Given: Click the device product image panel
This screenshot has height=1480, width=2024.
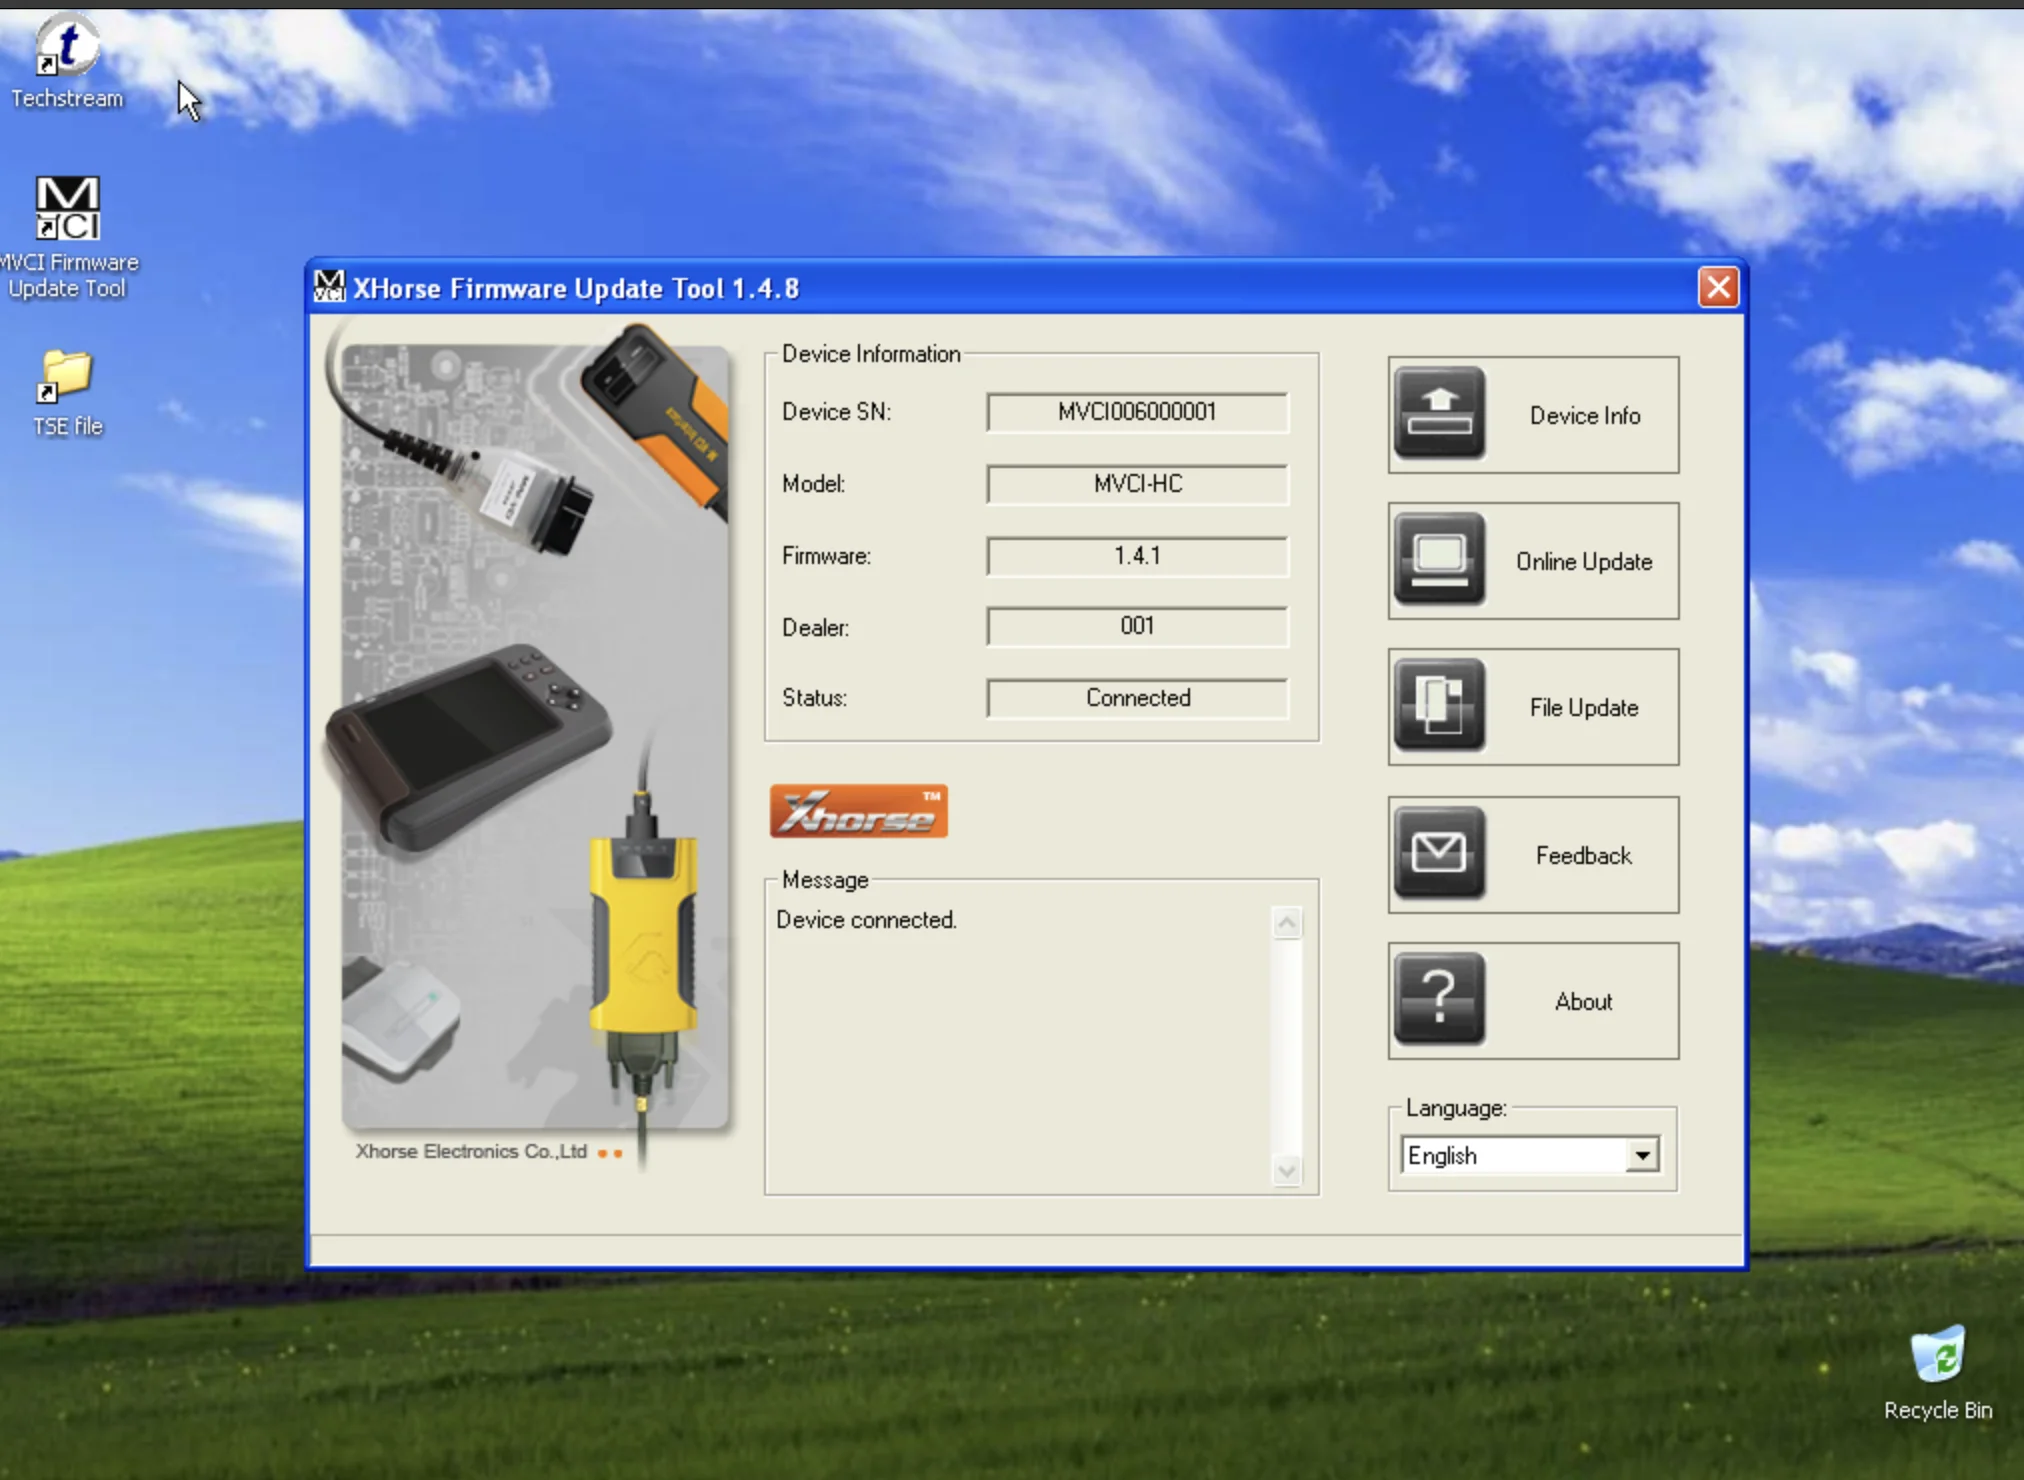Looking at the screenshot, I should click(535, 737).
